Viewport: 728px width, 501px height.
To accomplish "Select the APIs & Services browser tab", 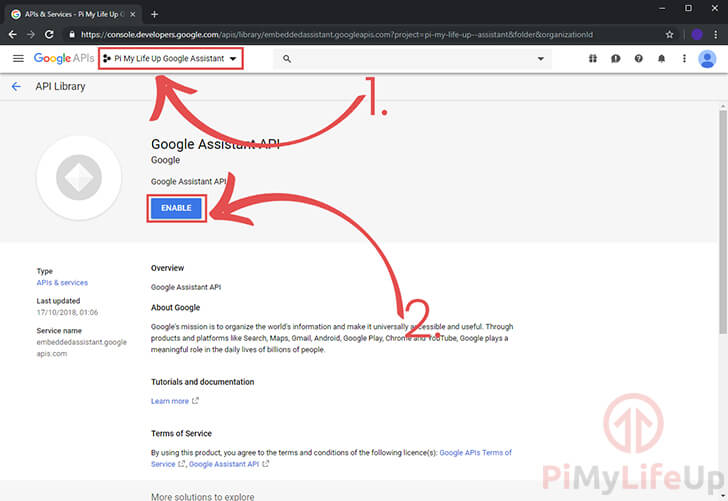I will click(74, 14).
